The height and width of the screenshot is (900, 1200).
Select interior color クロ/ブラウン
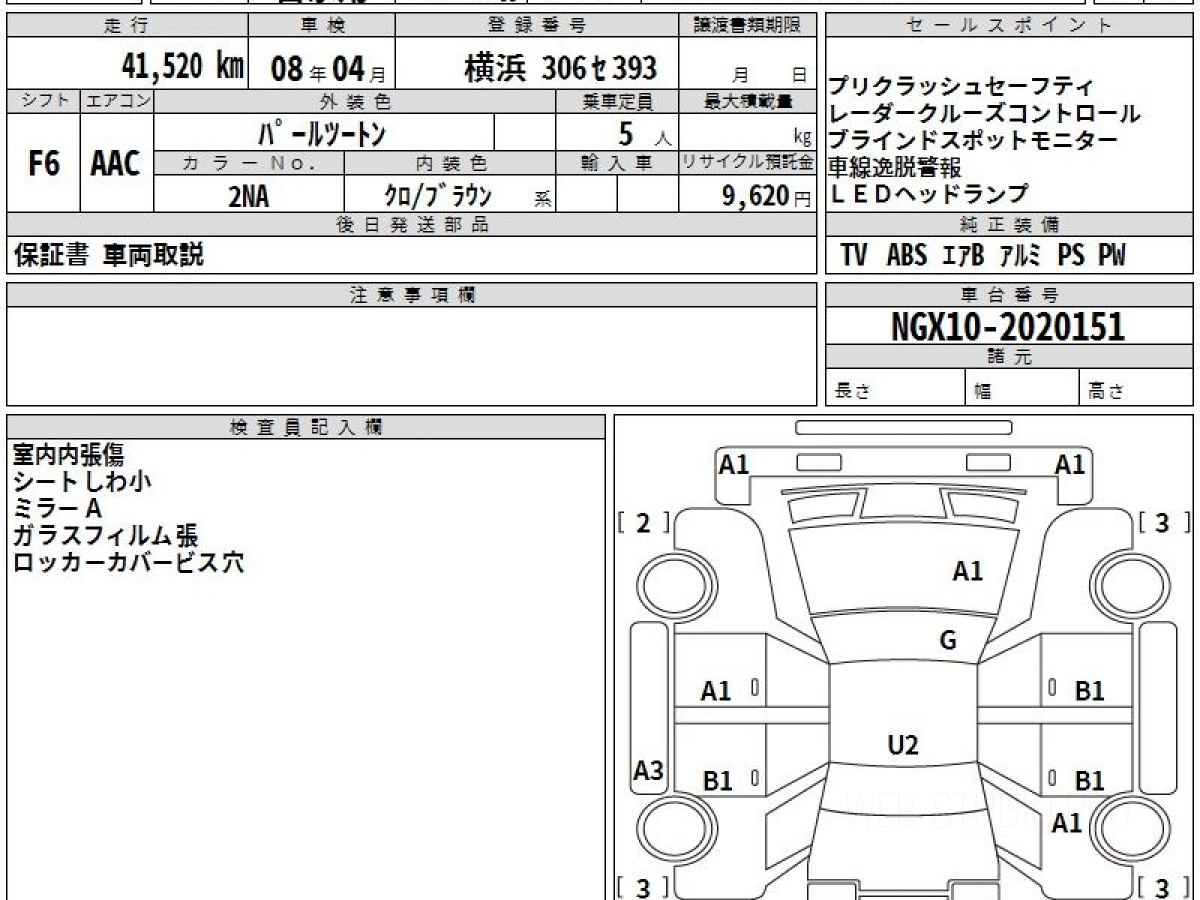point(438,194)
